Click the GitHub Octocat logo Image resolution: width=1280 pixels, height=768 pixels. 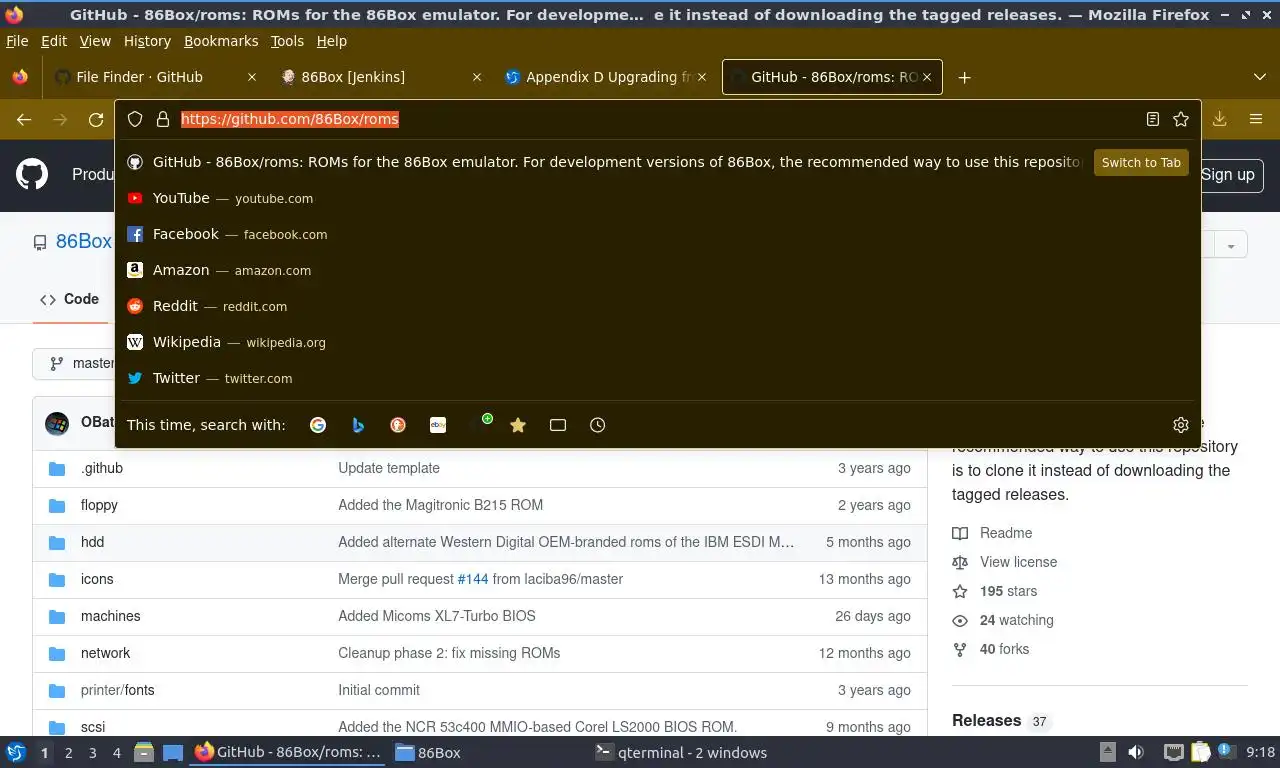pos(32,174)
